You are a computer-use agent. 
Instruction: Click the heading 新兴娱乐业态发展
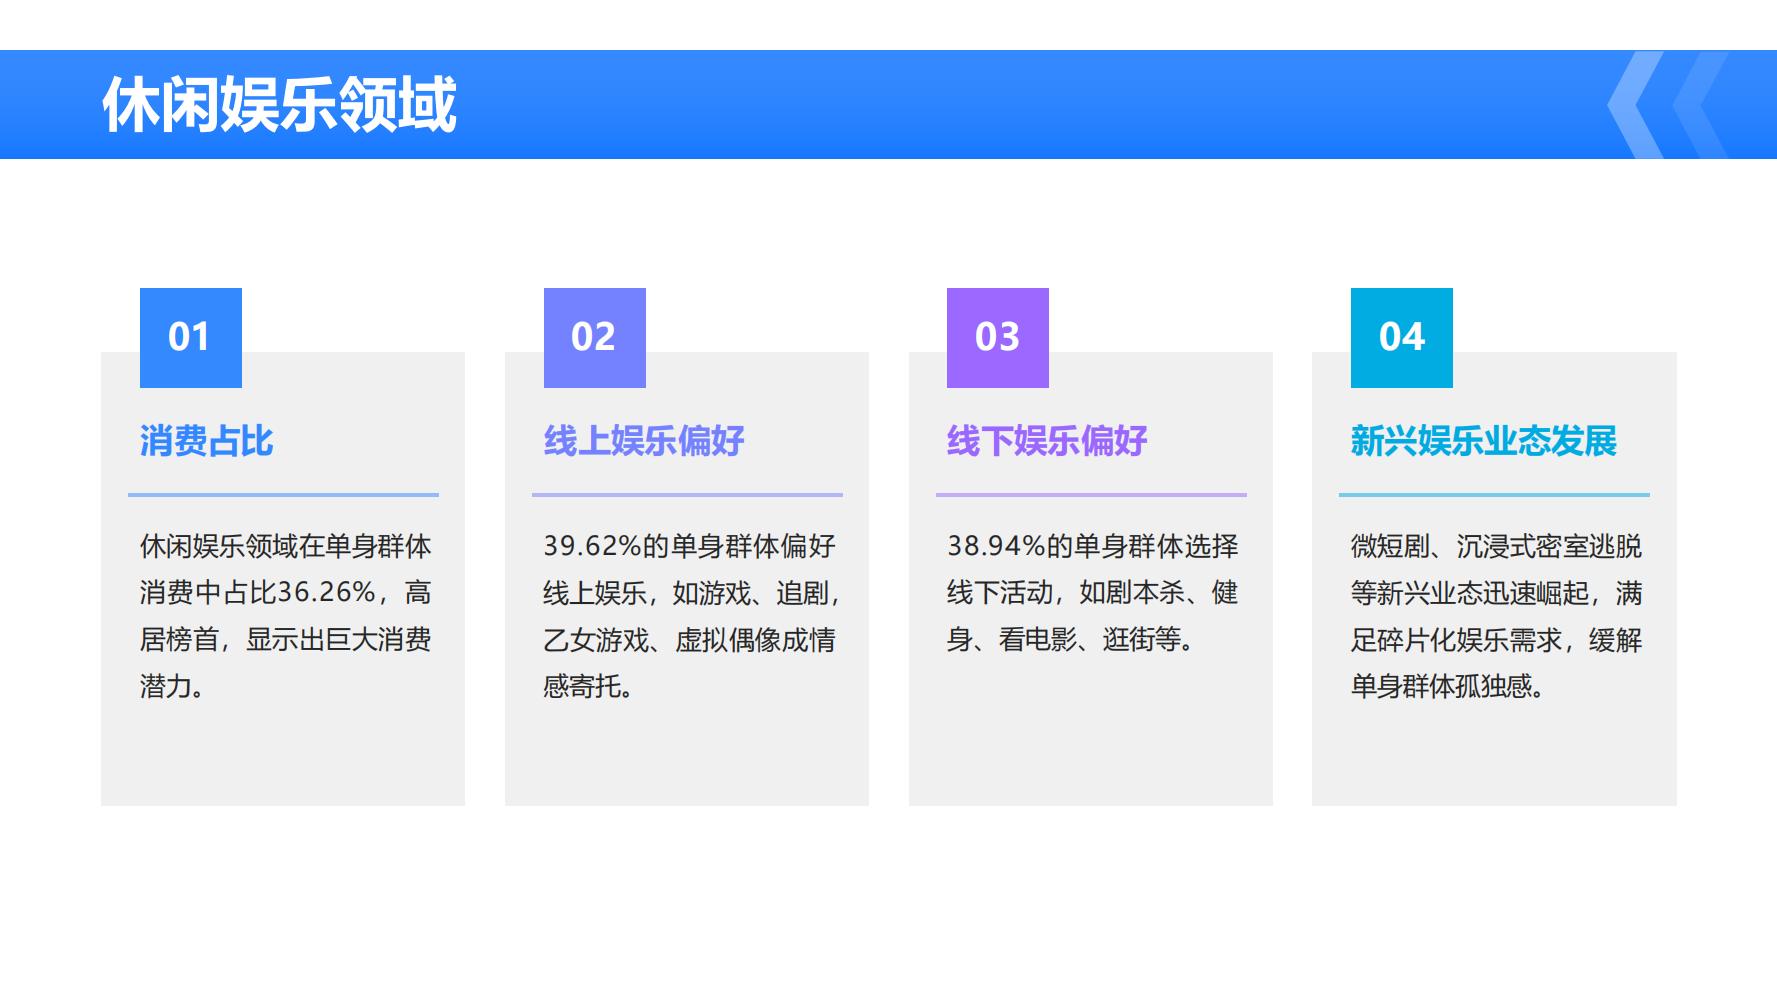click(x=1484, y=441)
